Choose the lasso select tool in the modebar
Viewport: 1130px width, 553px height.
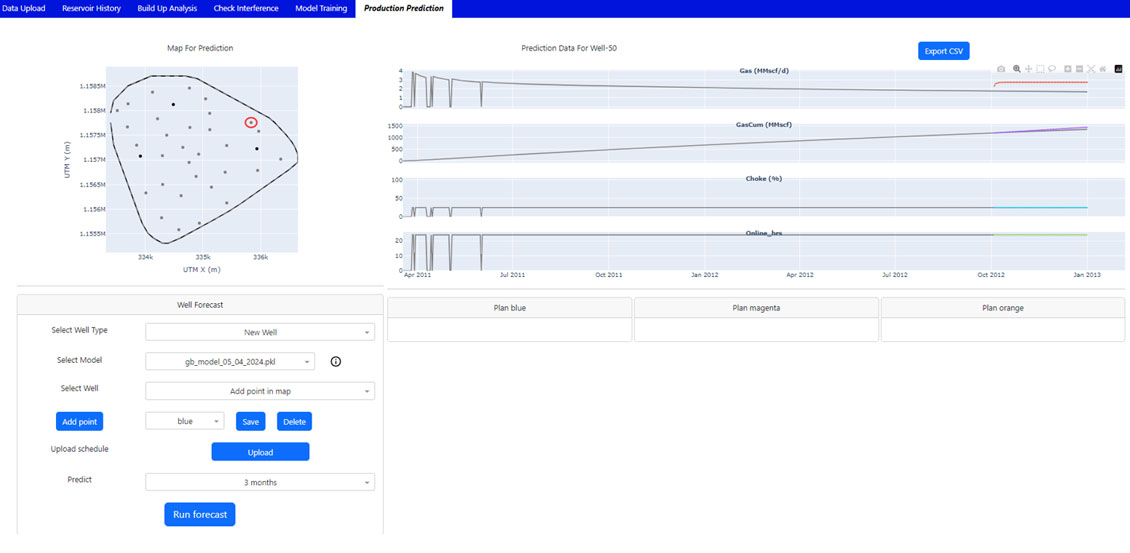click(x=1052, y=68)
